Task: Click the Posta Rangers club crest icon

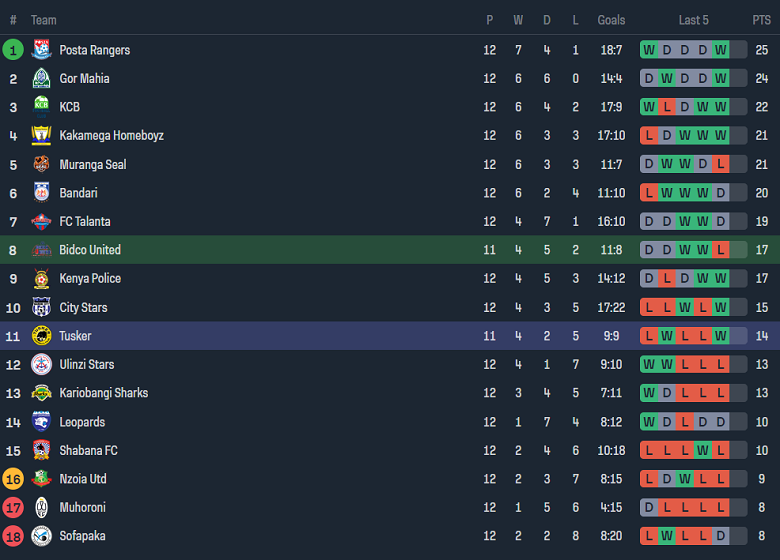Action: point(41,50)
